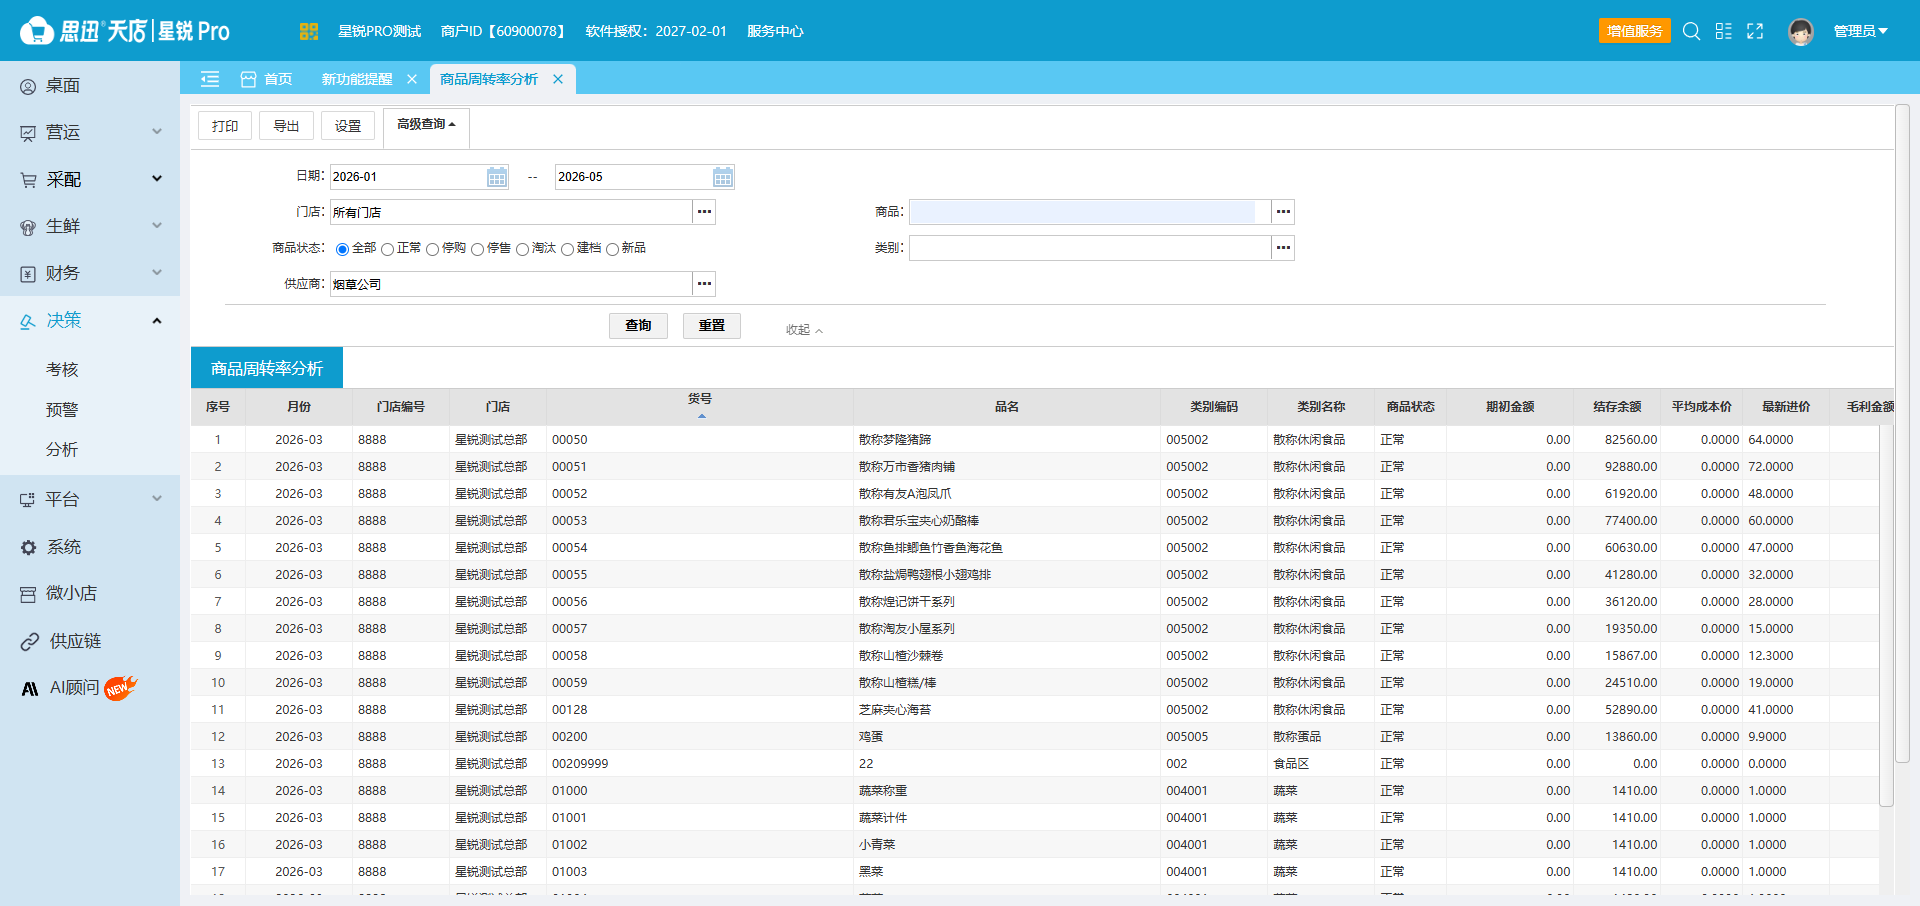Viewport: 1920px width, 906px height.
Task: Select the 新品 product status radio
Action: tap(613, 249)
